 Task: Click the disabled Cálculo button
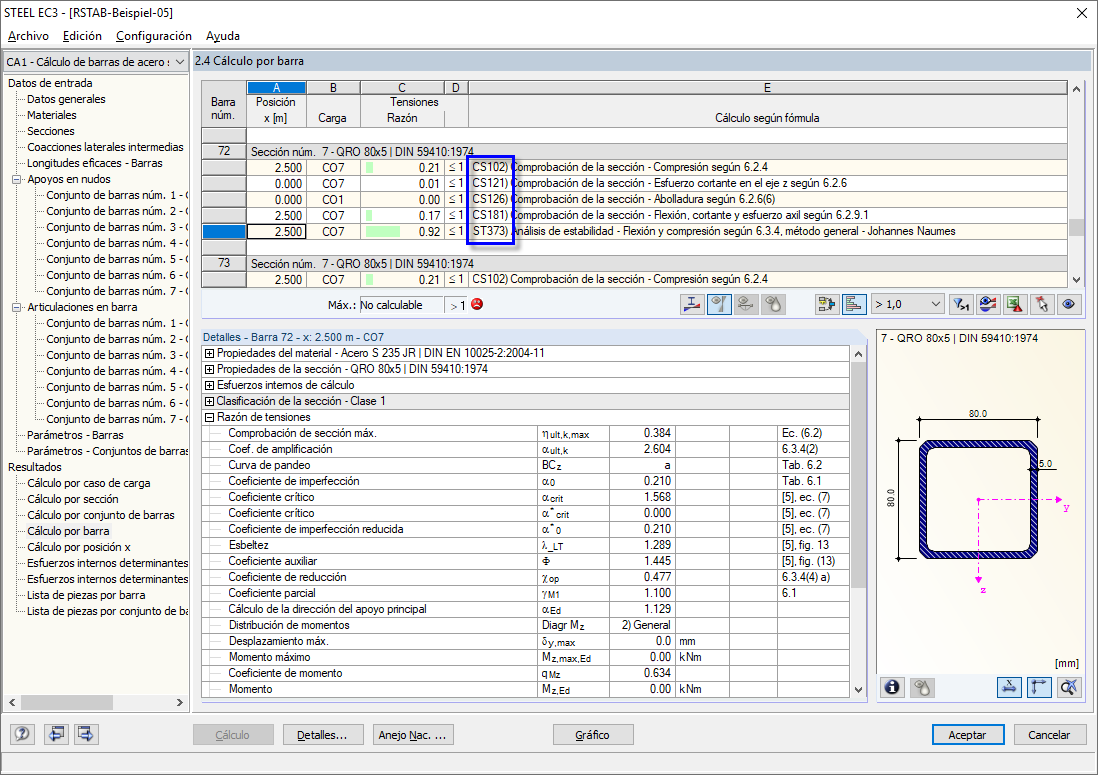click(x=232, y=734)
